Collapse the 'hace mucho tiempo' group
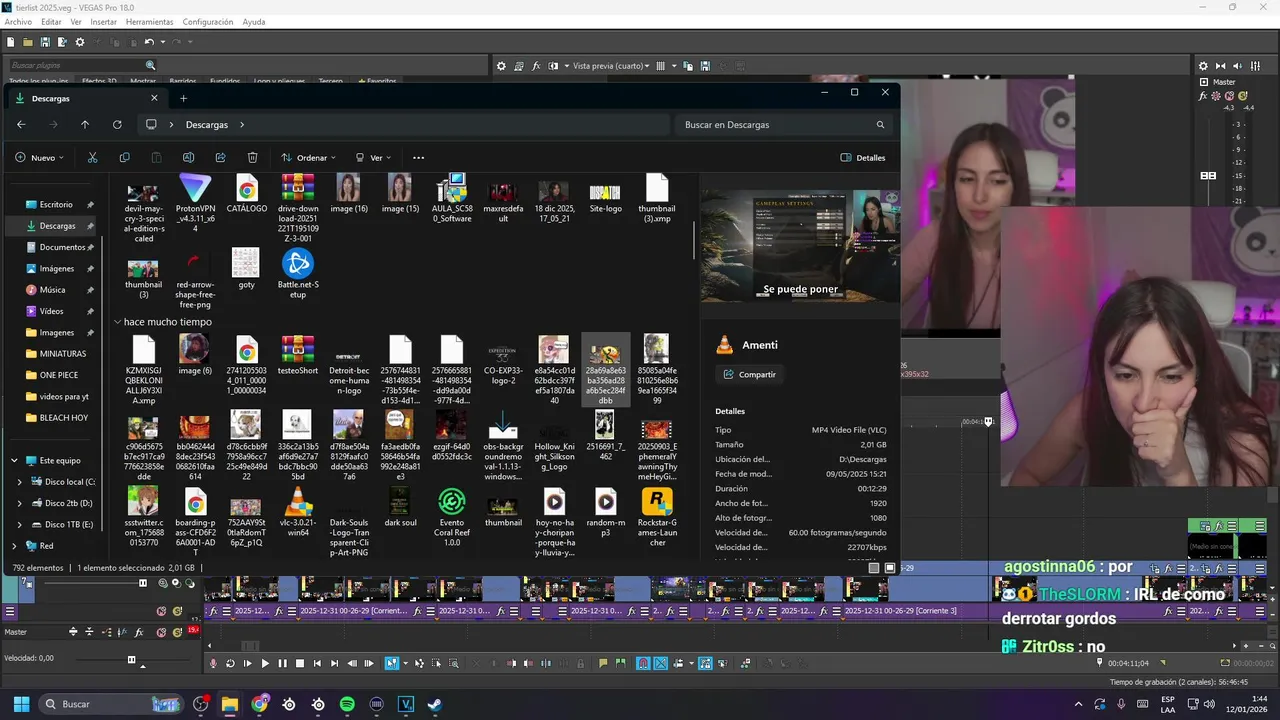Image resolution: width=1280 pixels, height=720 pixels. click(x=117, y=322)
